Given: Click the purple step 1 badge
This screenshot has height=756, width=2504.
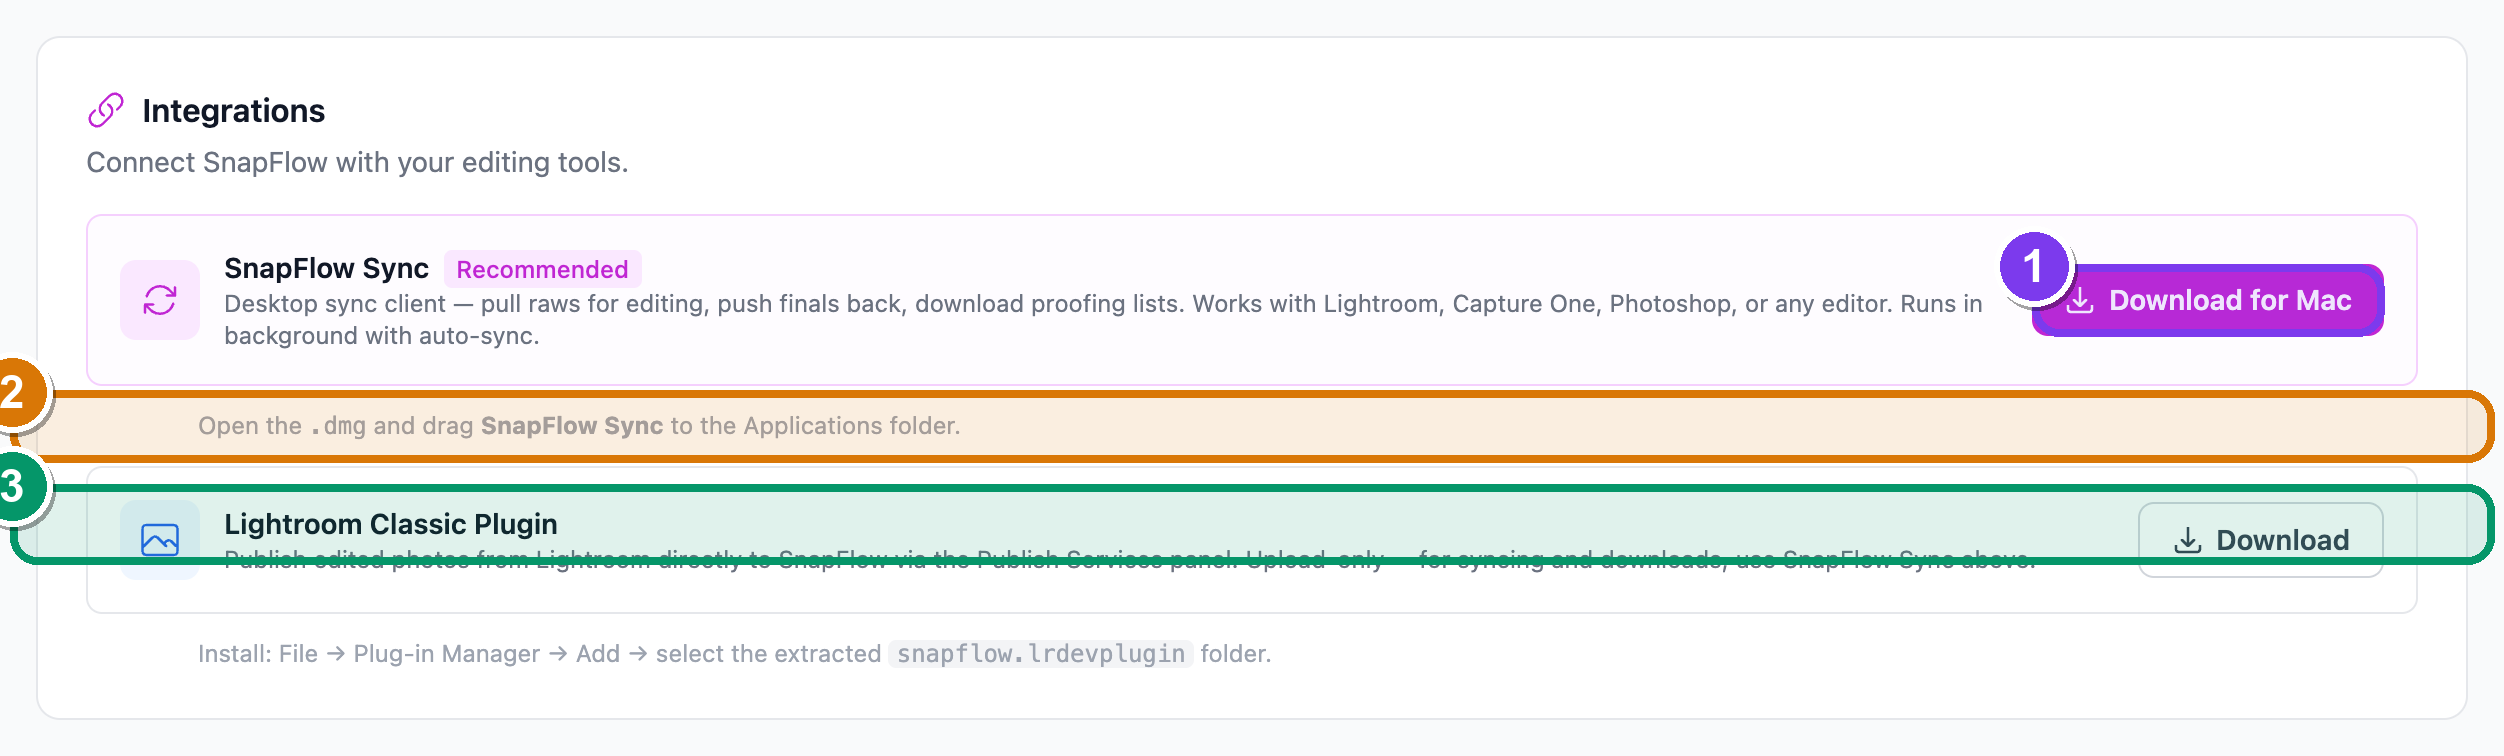Looking at the screenshot, I should (2034, 267).
